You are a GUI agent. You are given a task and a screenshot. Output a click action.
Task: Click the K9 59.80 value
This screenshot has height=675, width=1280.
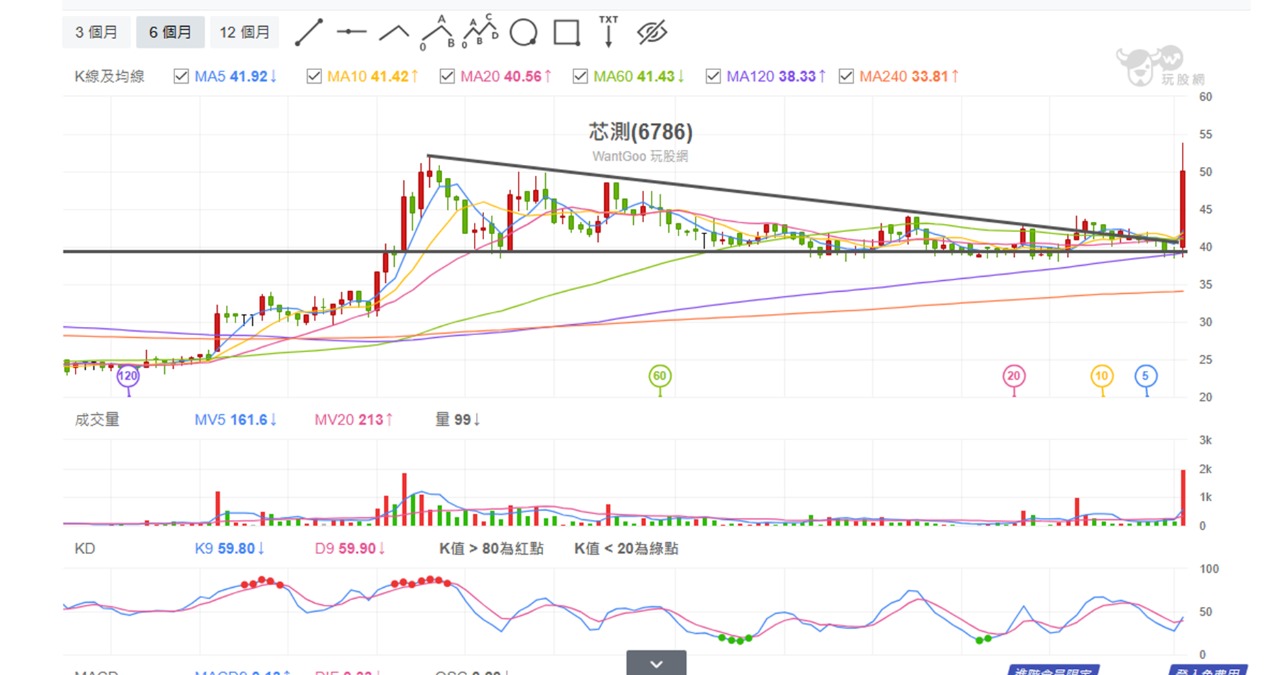pos(231,549)
